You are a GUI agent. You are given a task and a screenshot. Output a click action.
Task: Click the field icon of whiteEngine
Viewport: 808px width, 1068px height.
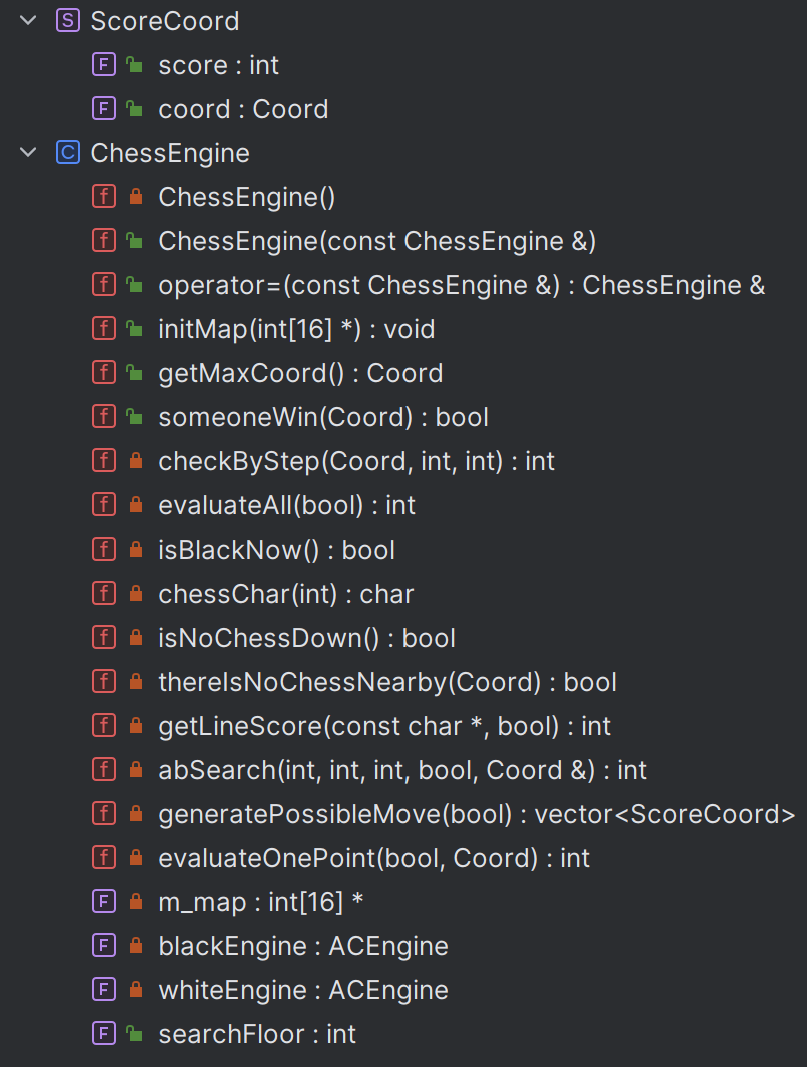pos(104,990)
